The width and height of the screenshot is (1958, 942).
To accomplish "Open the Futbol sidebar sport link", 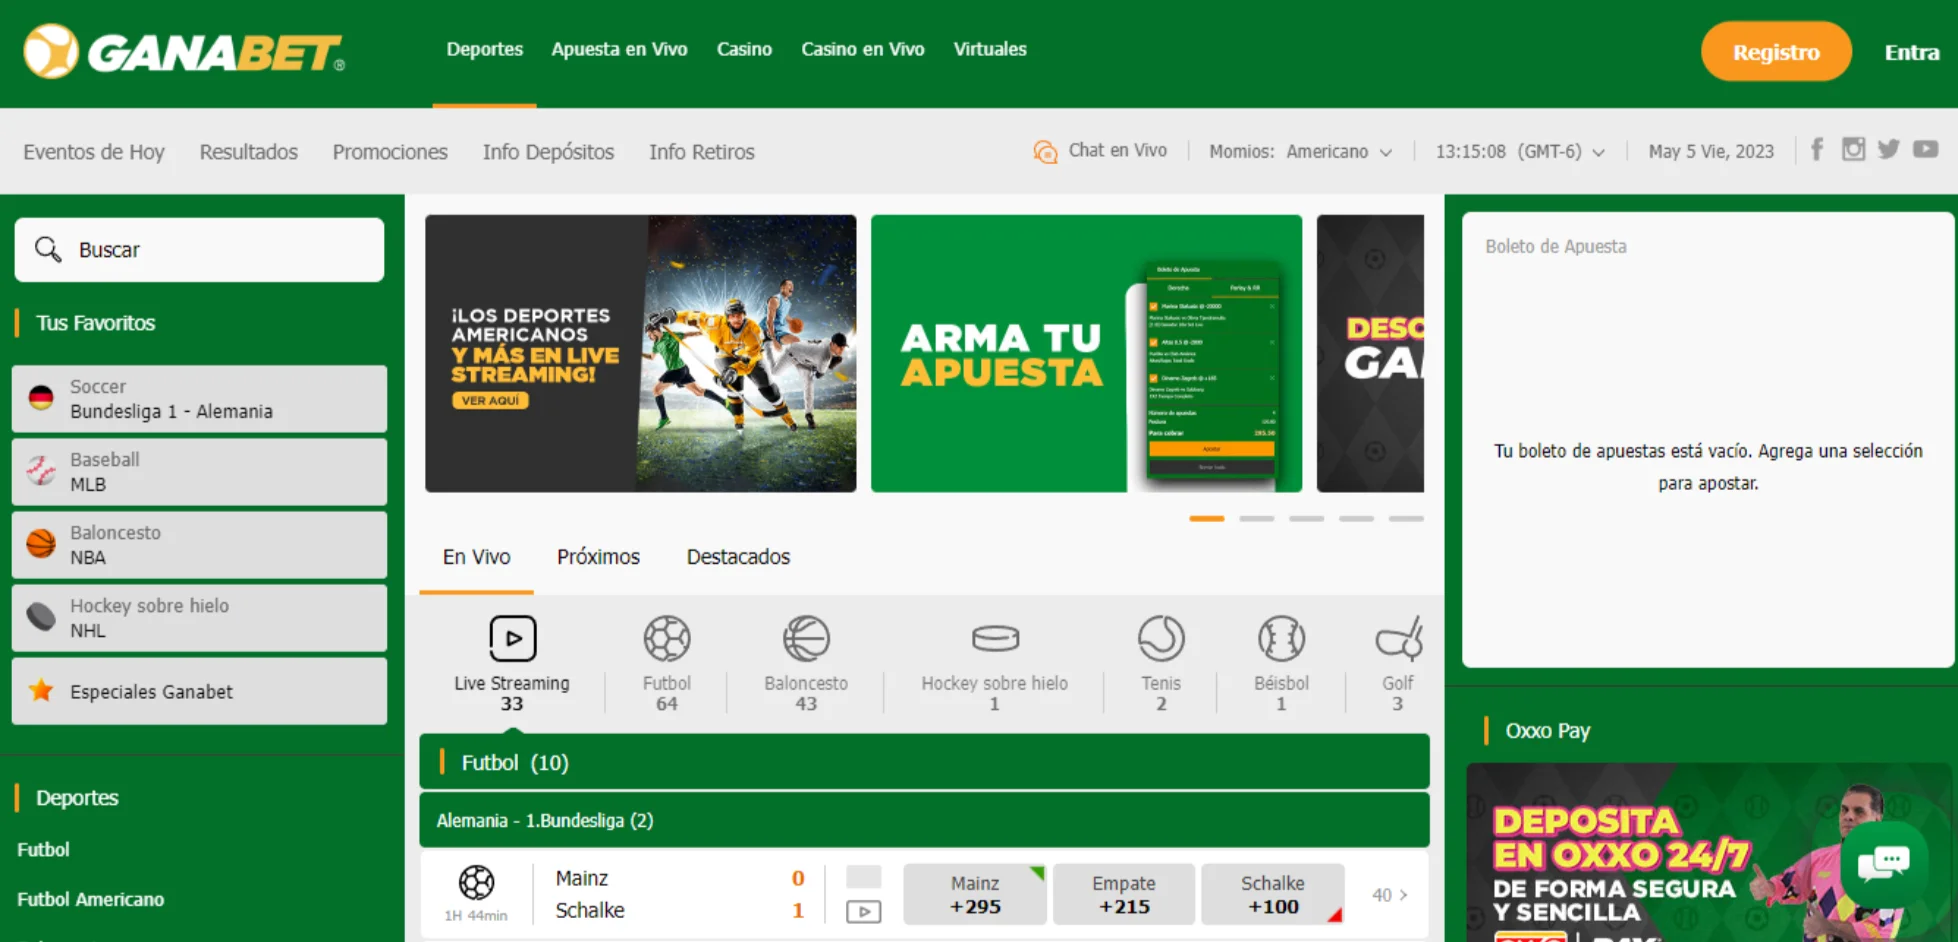I will (44, 849).
